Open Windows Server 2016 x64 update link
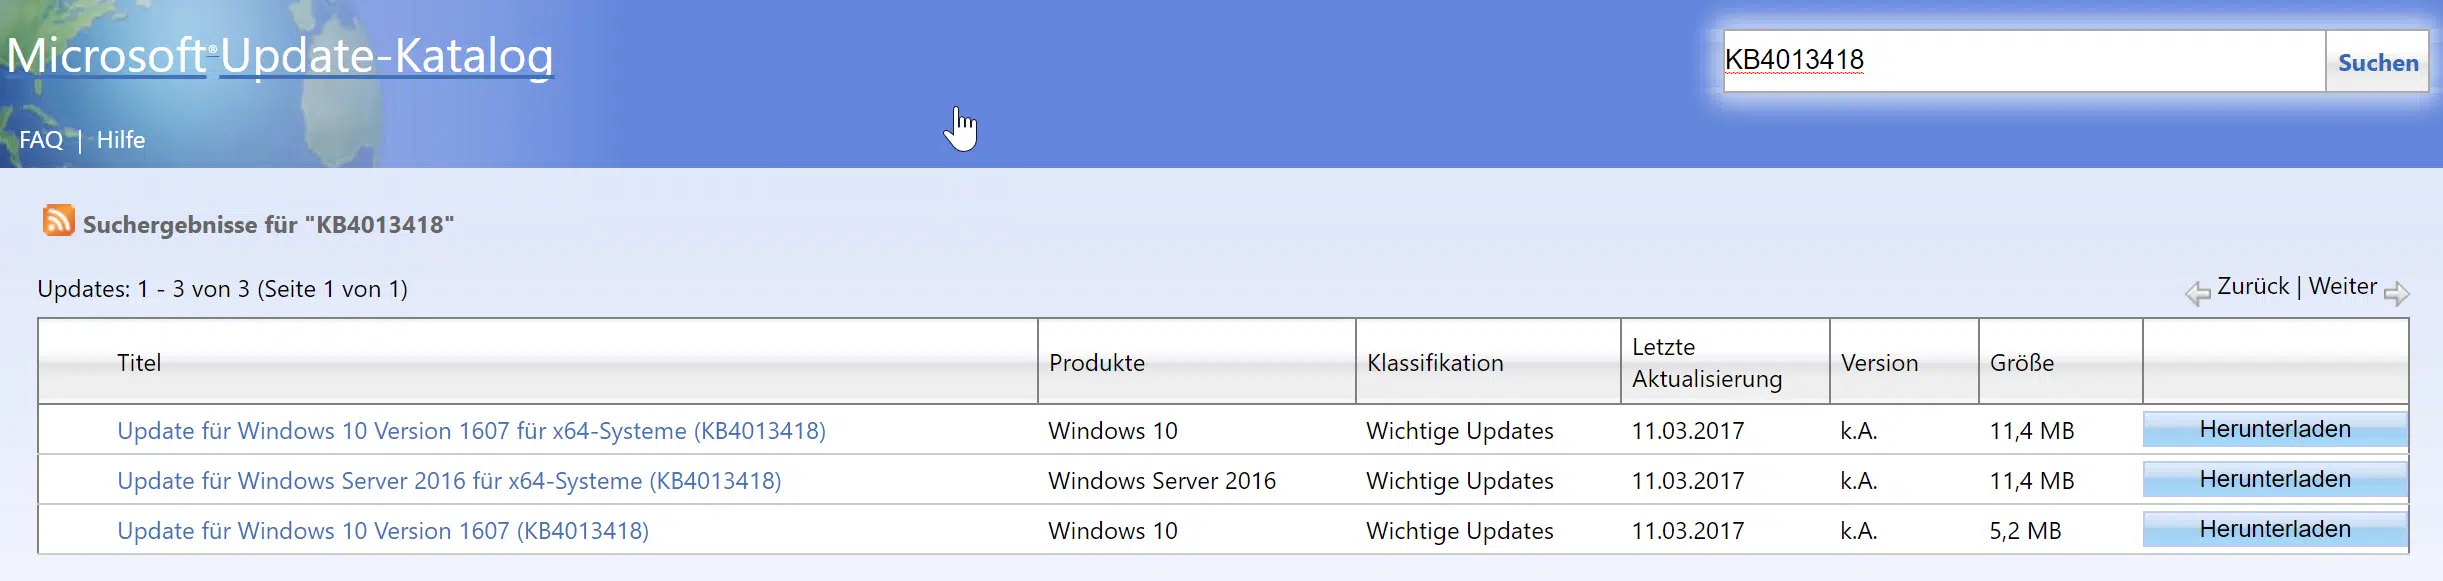2443x581 pixels. tap(449, 481)
